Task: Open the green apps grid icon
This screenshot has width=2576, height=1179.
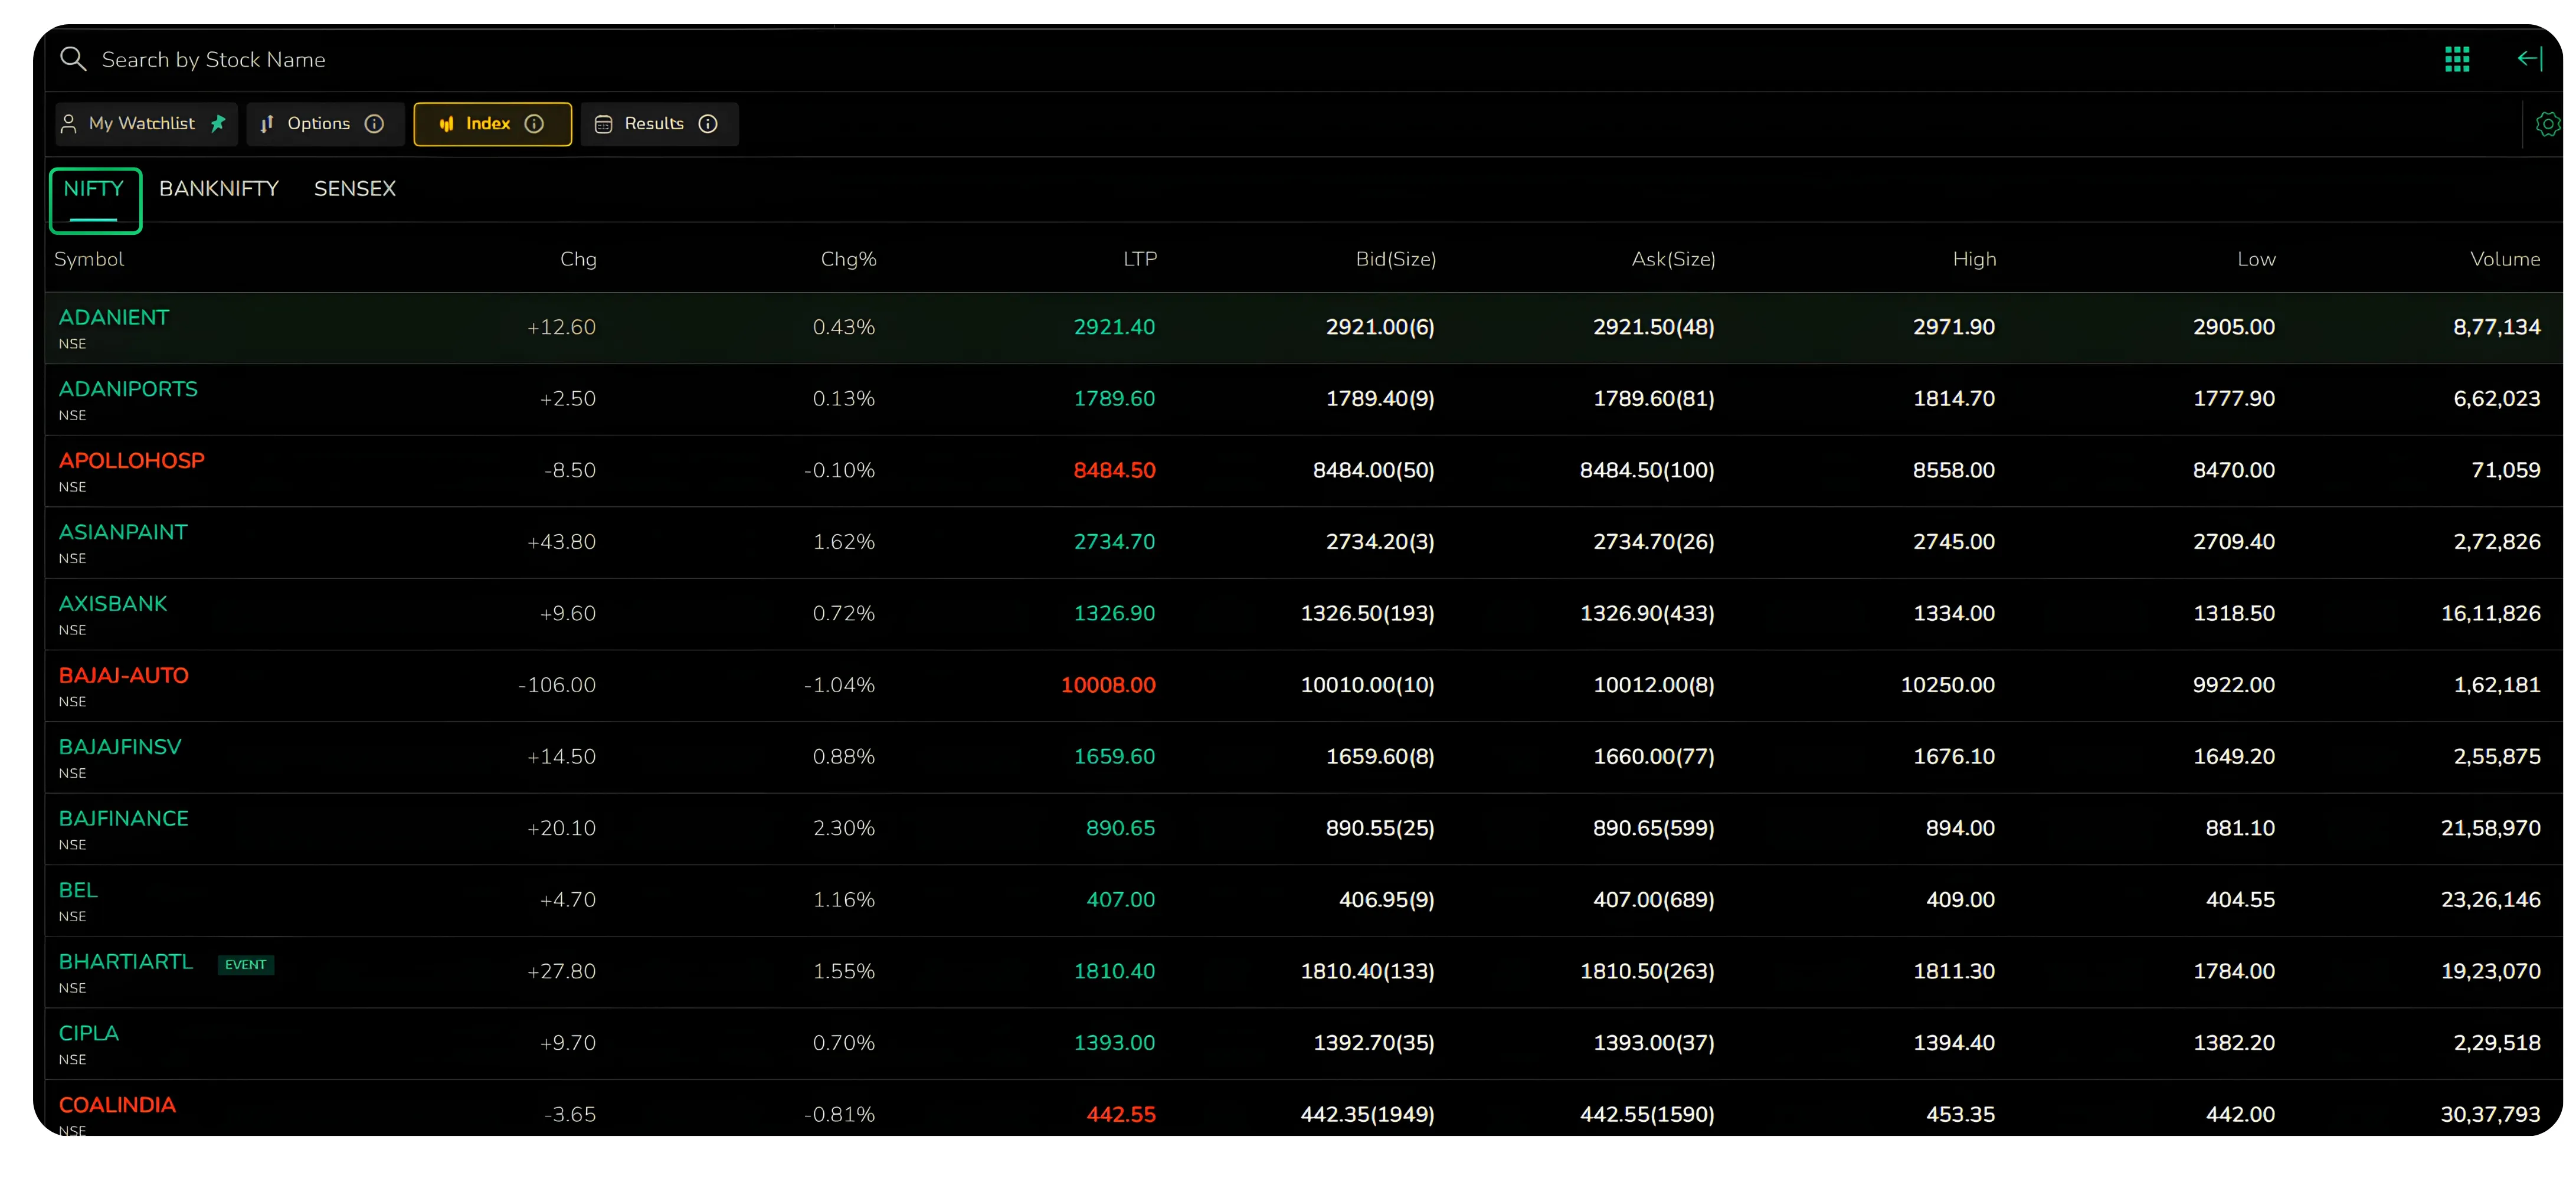Action: (x=2456, y=59)
